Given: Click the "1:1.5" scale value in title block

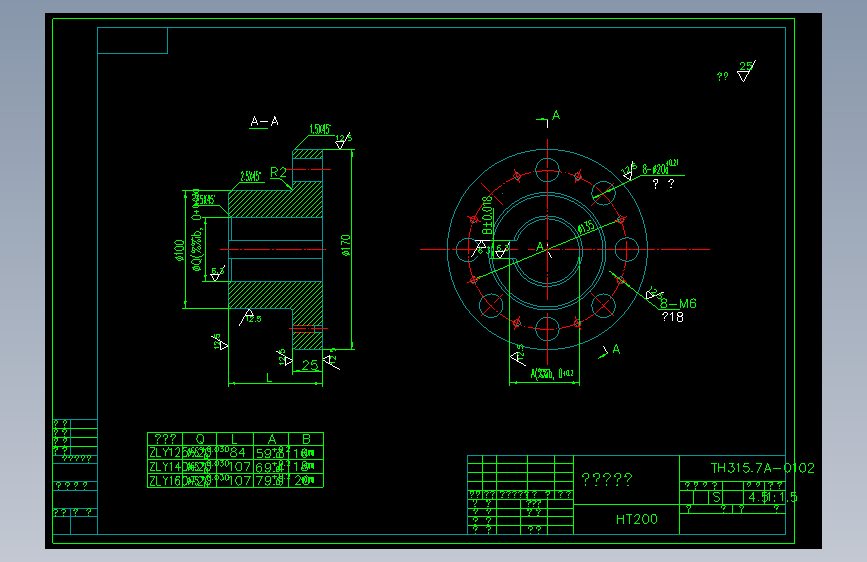Looking at the screenshot, I should pyautogui.click(x=781, y=497).
